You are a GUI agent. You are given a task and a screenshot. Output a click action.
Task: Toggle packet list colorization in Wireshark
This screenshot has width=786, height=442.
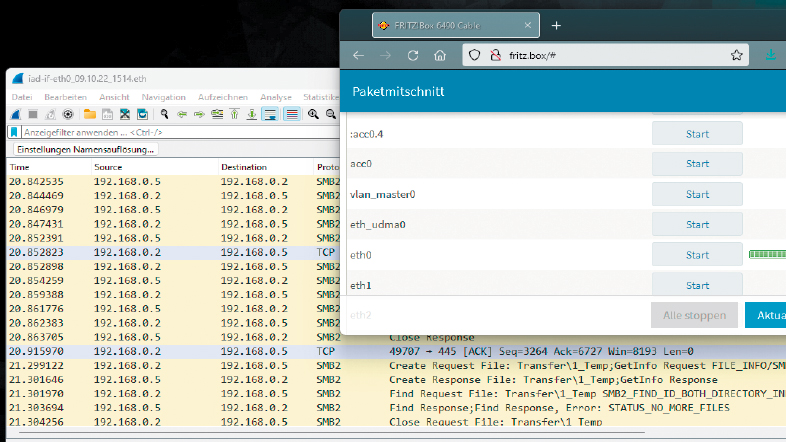click(x=291, y=115)
